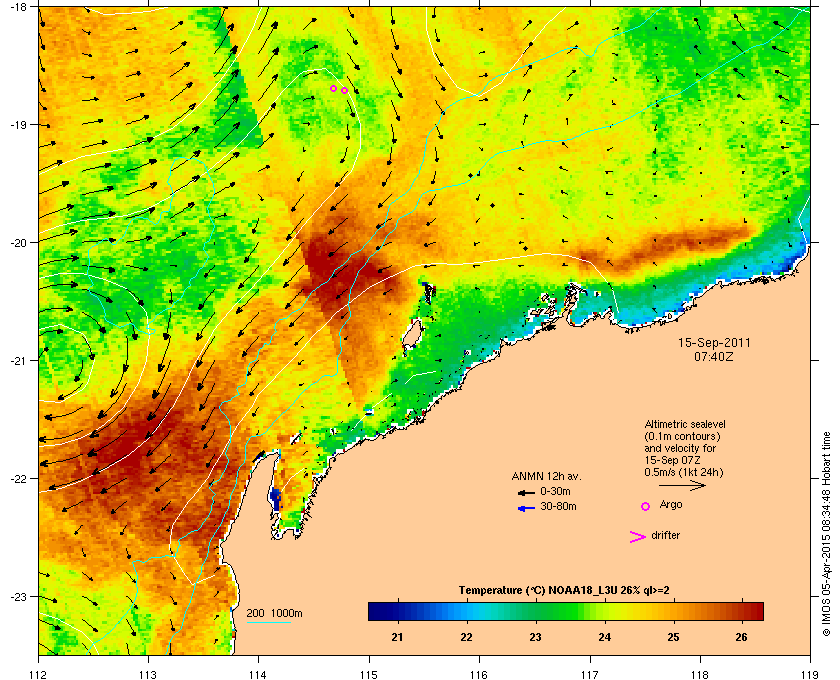840x680 pixels.
Task: Click the IMOS copyright timestamp text
Action: coord(826,534)
